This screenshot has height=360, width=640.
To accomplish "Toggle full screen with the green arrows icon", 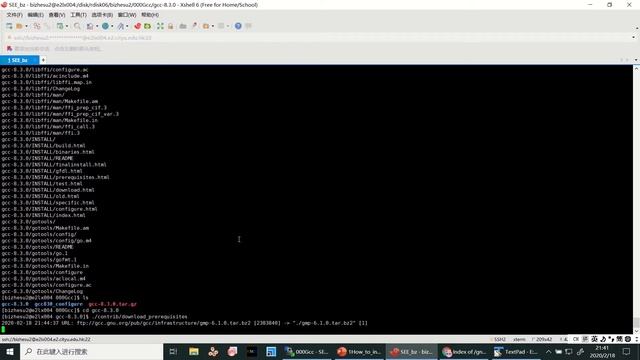I will pos(160,26).
